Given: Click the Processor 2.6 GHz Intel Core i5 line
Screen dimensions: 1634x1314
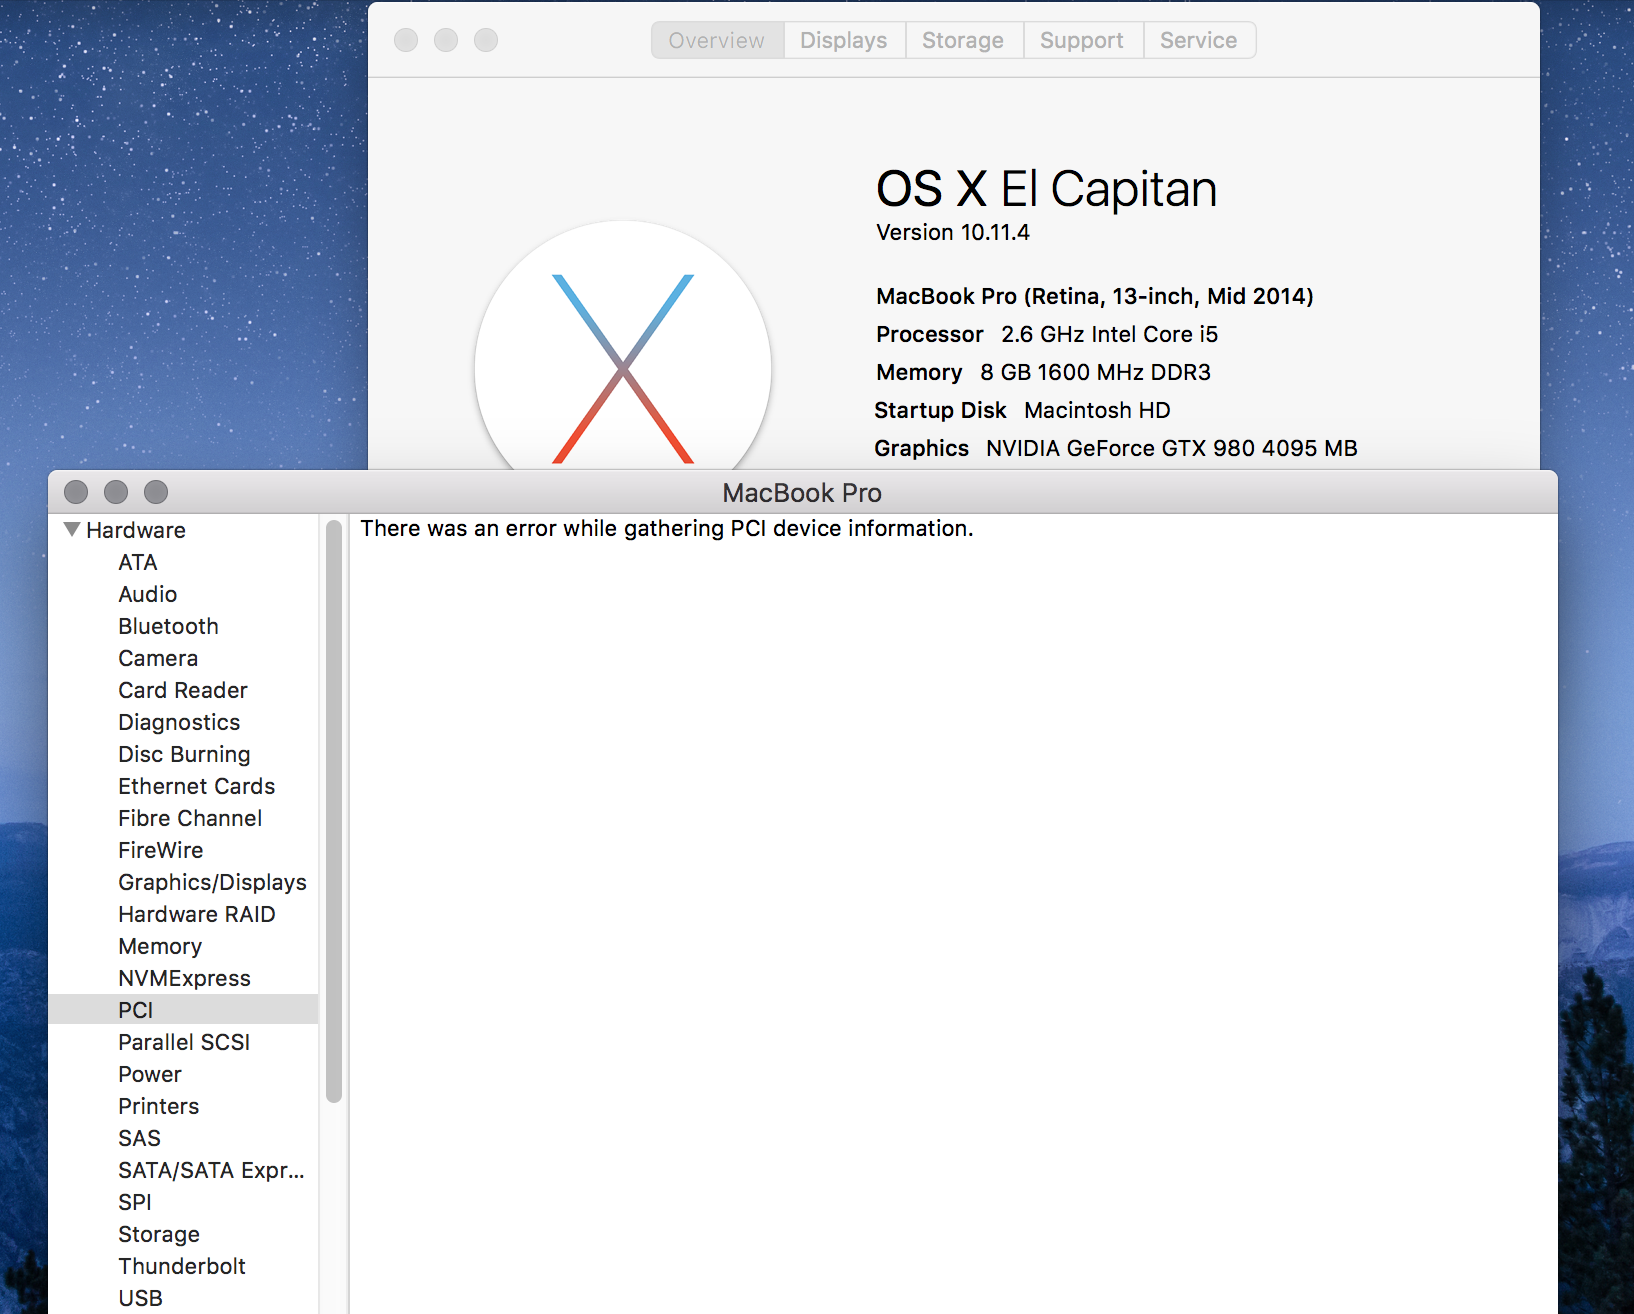Looking at the screenshot, I should click(x=1047, y=334).
